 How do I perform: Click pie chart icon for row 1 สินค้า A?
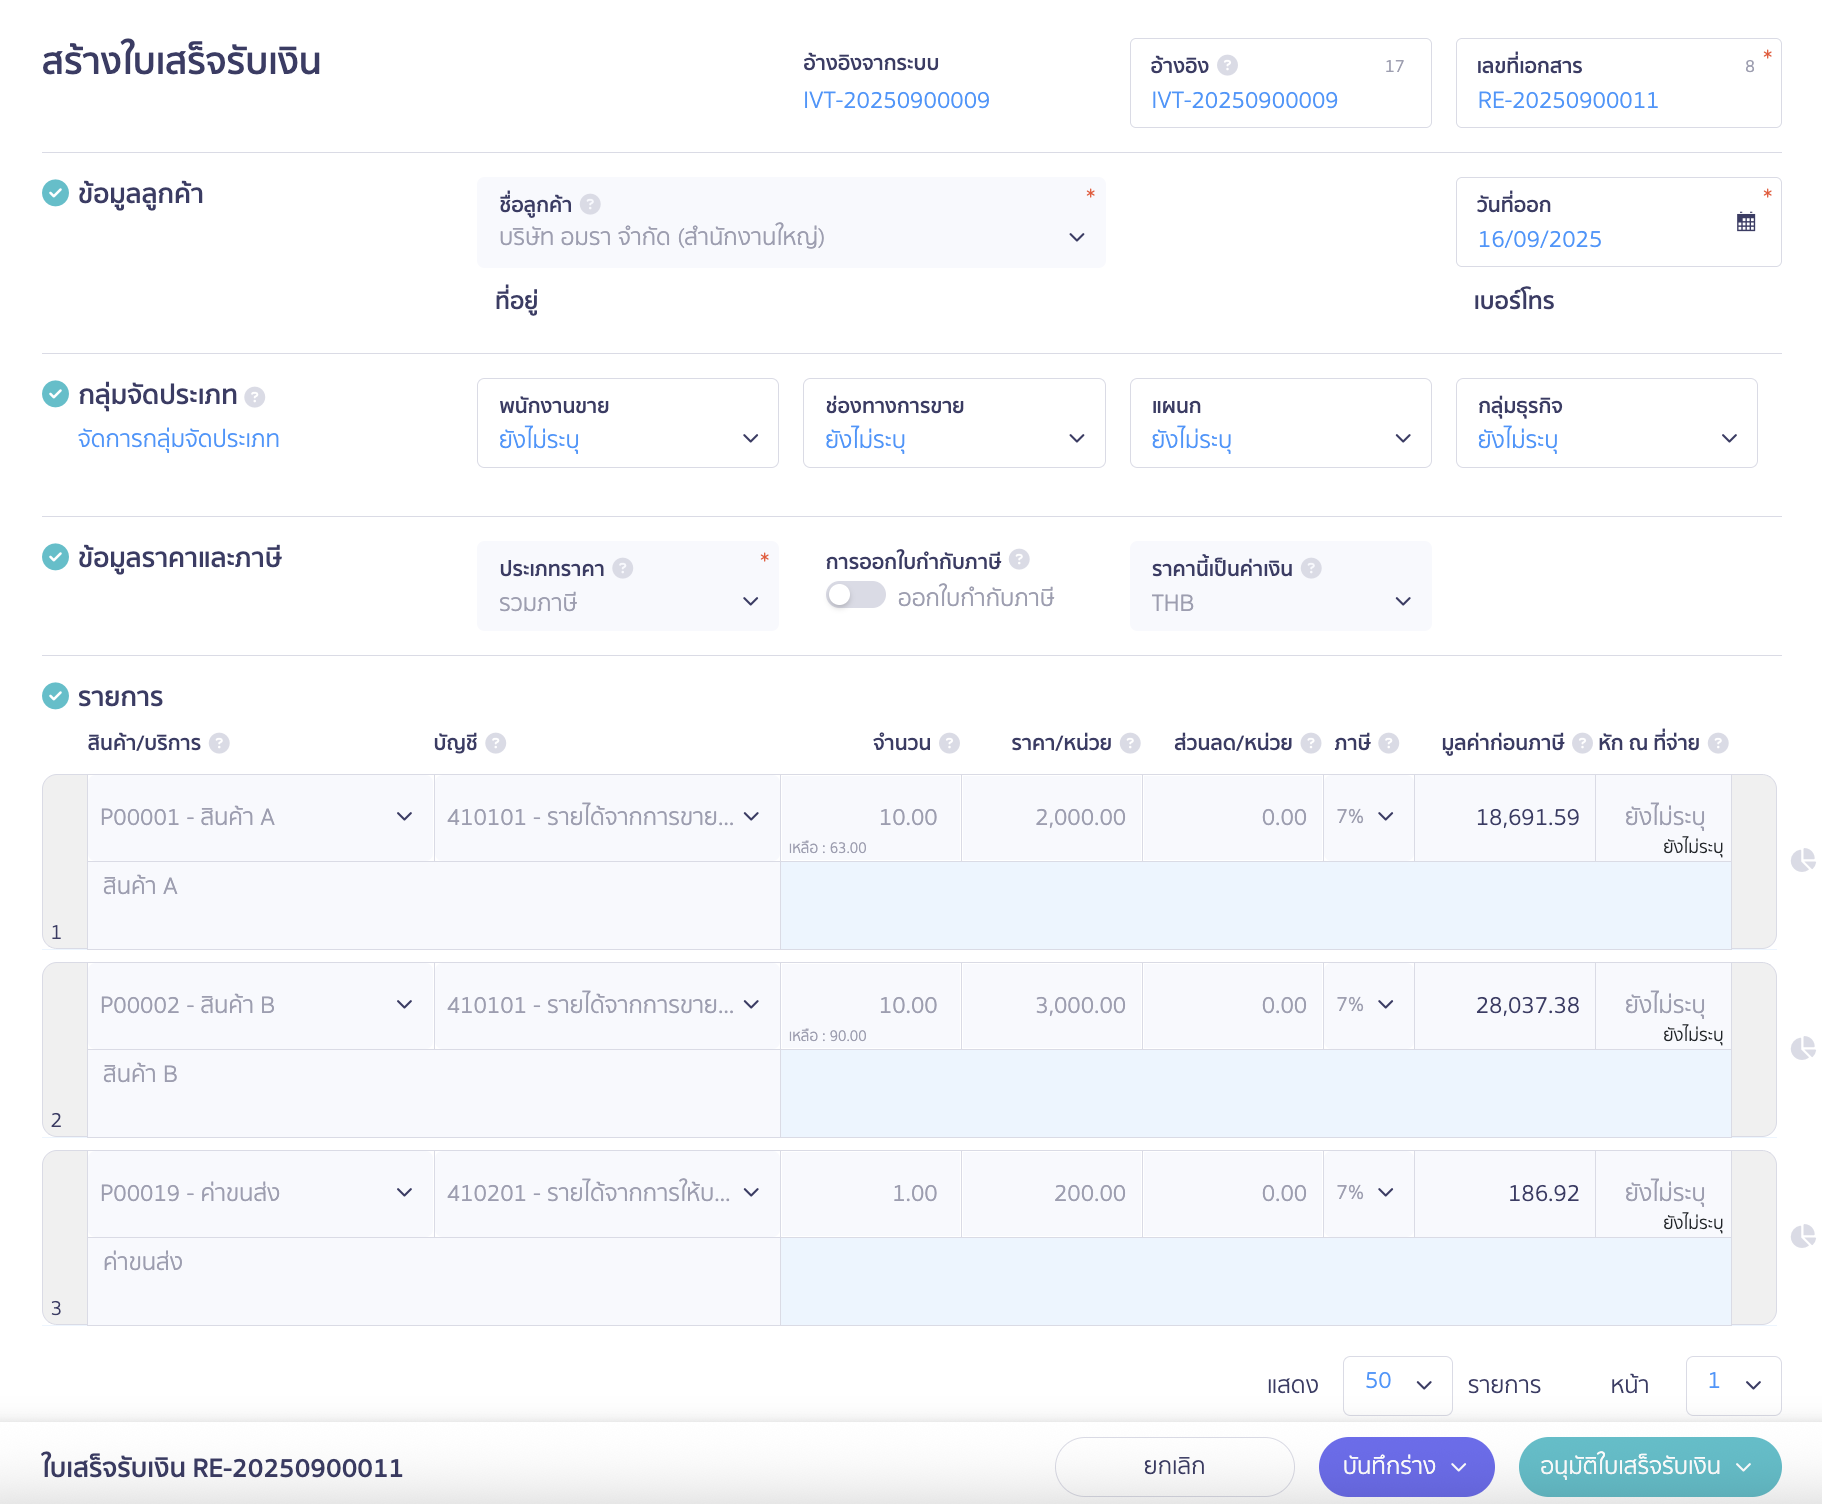1802,860
